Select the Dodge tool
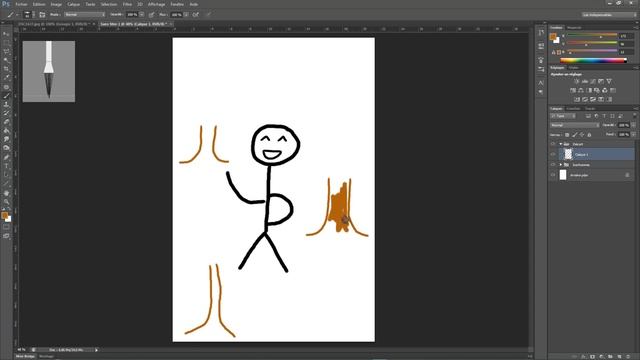The image size is (640, 360). point(6,148)
